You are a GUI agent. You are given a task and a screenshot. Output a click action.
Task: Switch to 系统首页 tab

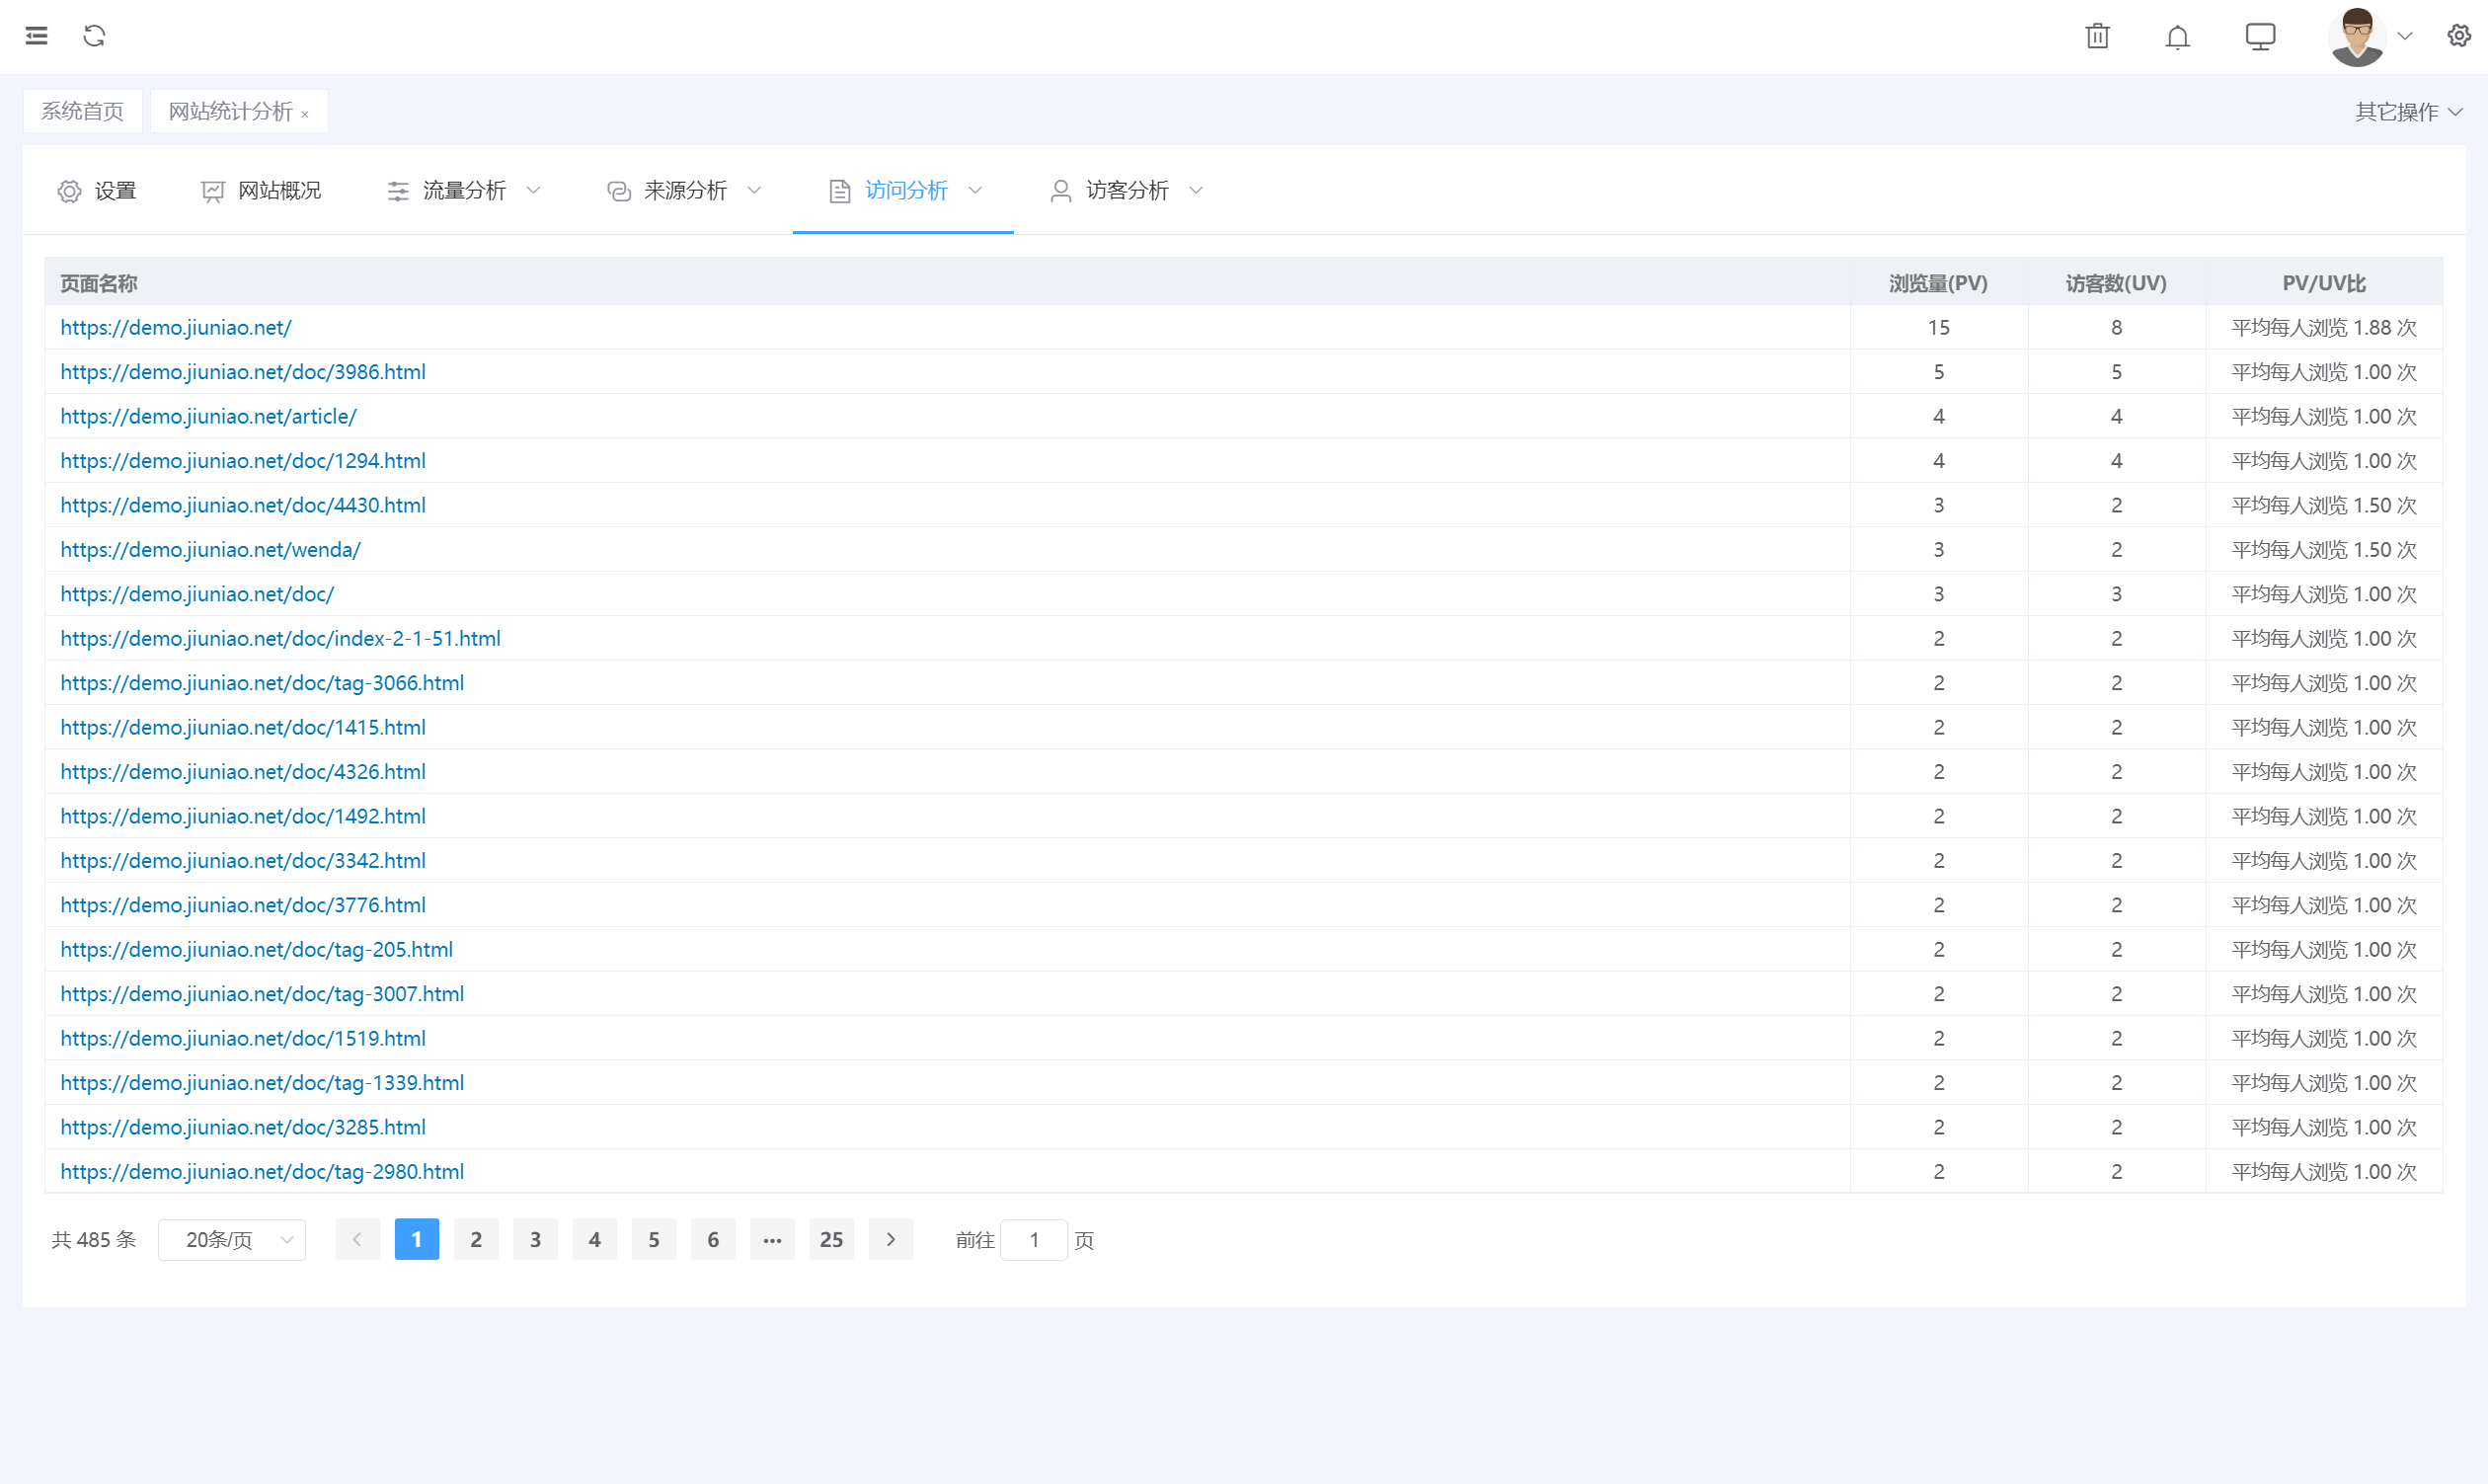(x=82, y=111)
